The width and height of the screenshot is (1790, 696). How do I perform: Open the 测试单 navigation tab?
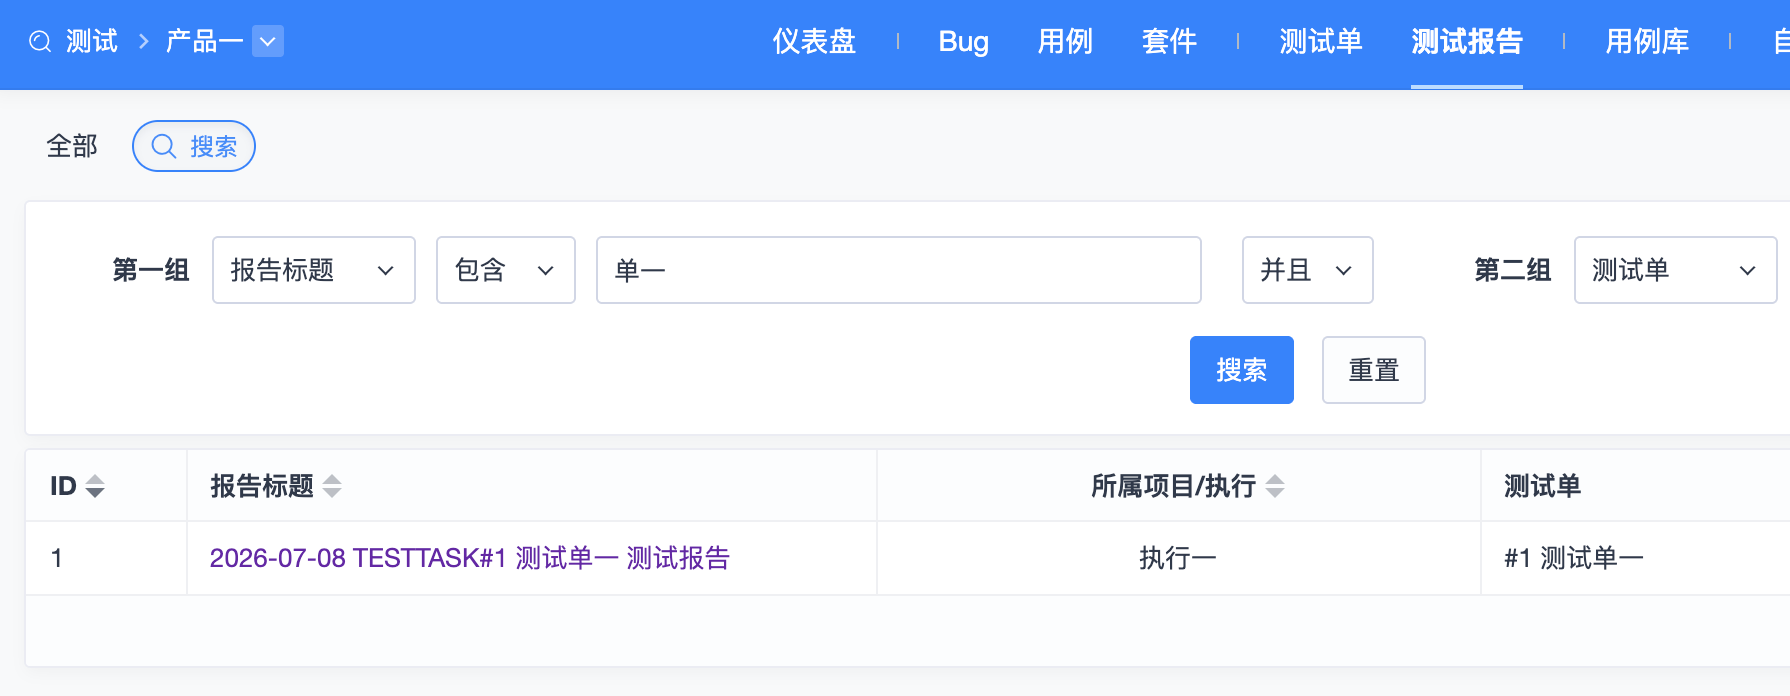point(1321,41)
